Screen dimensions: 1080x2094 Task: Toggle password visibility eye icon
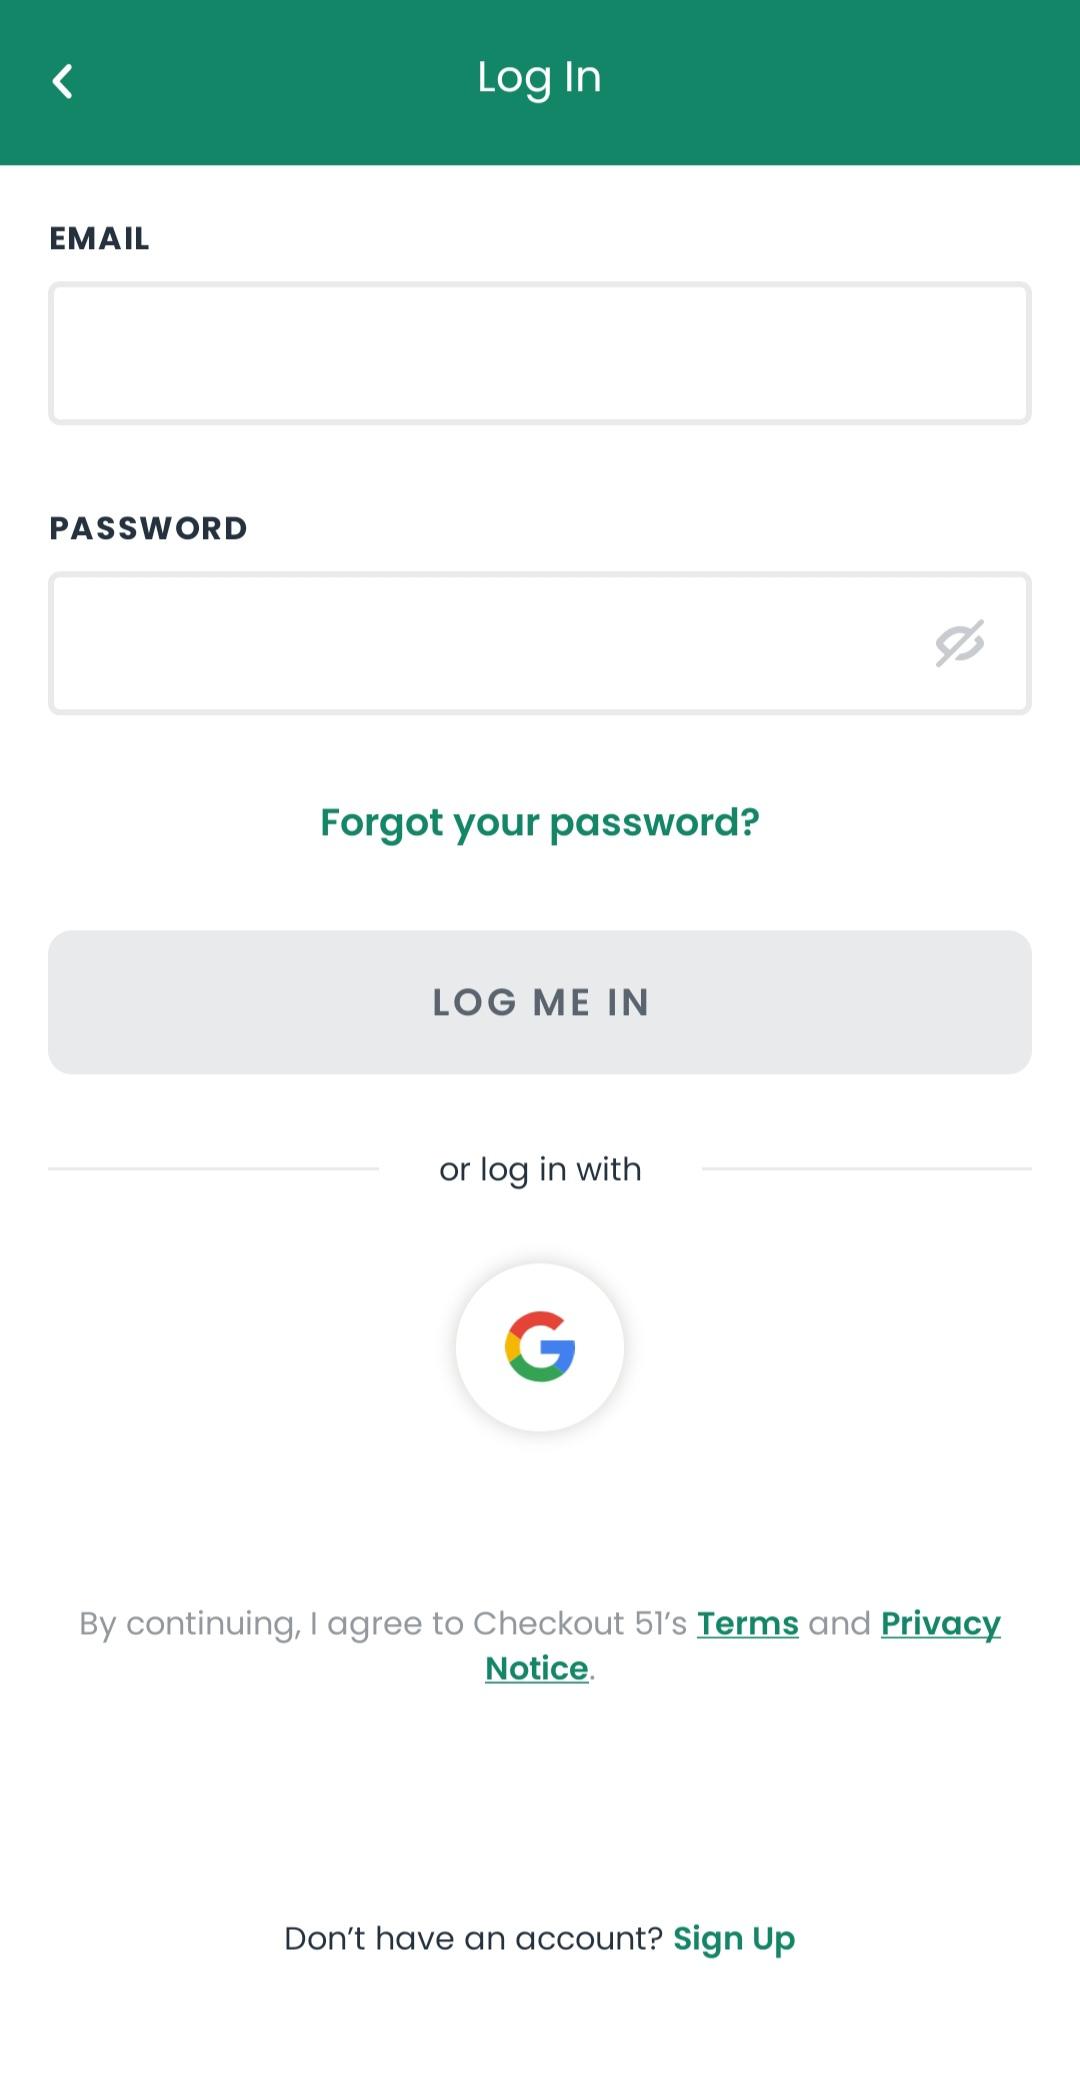(x=959, y=643)
